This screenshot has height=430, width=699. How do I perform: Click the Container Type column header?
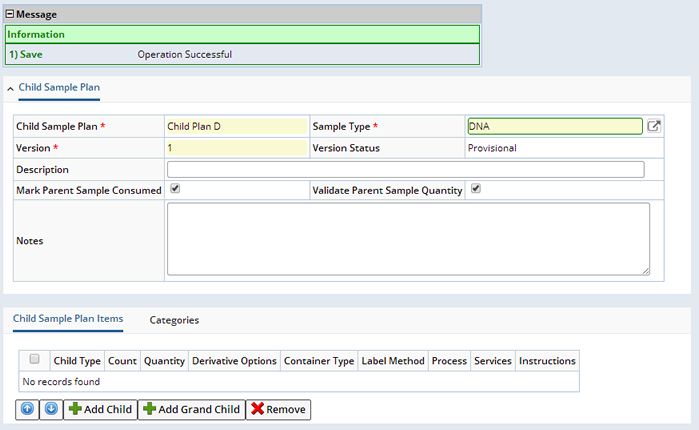tap(319, 360)
